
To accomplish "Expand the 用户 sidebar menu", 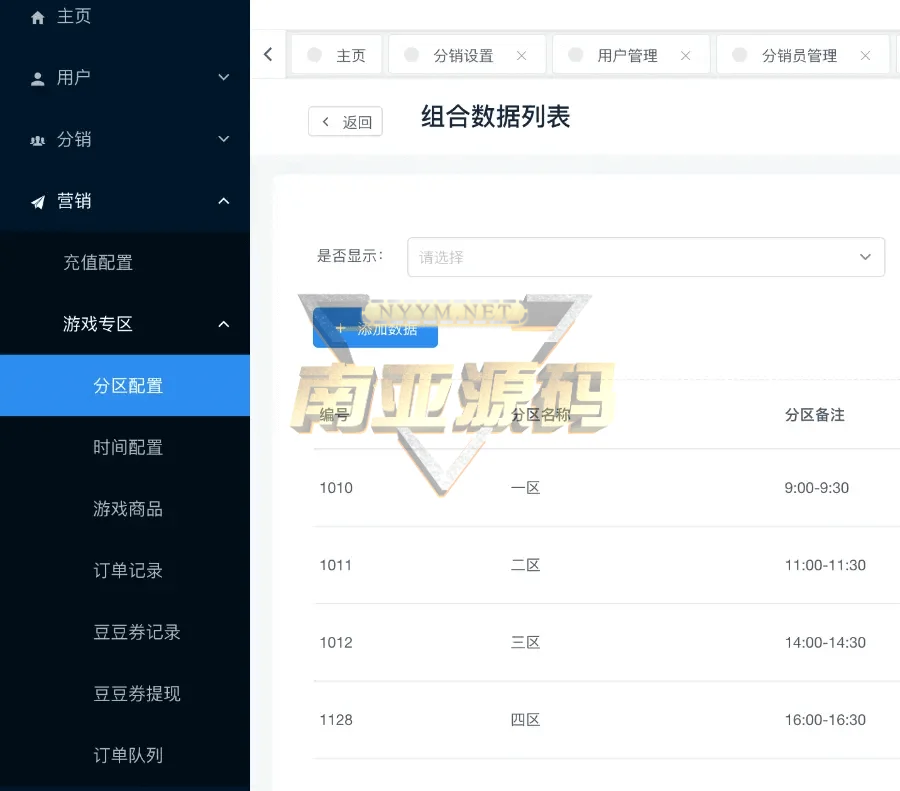I will (x=224, y=78).
